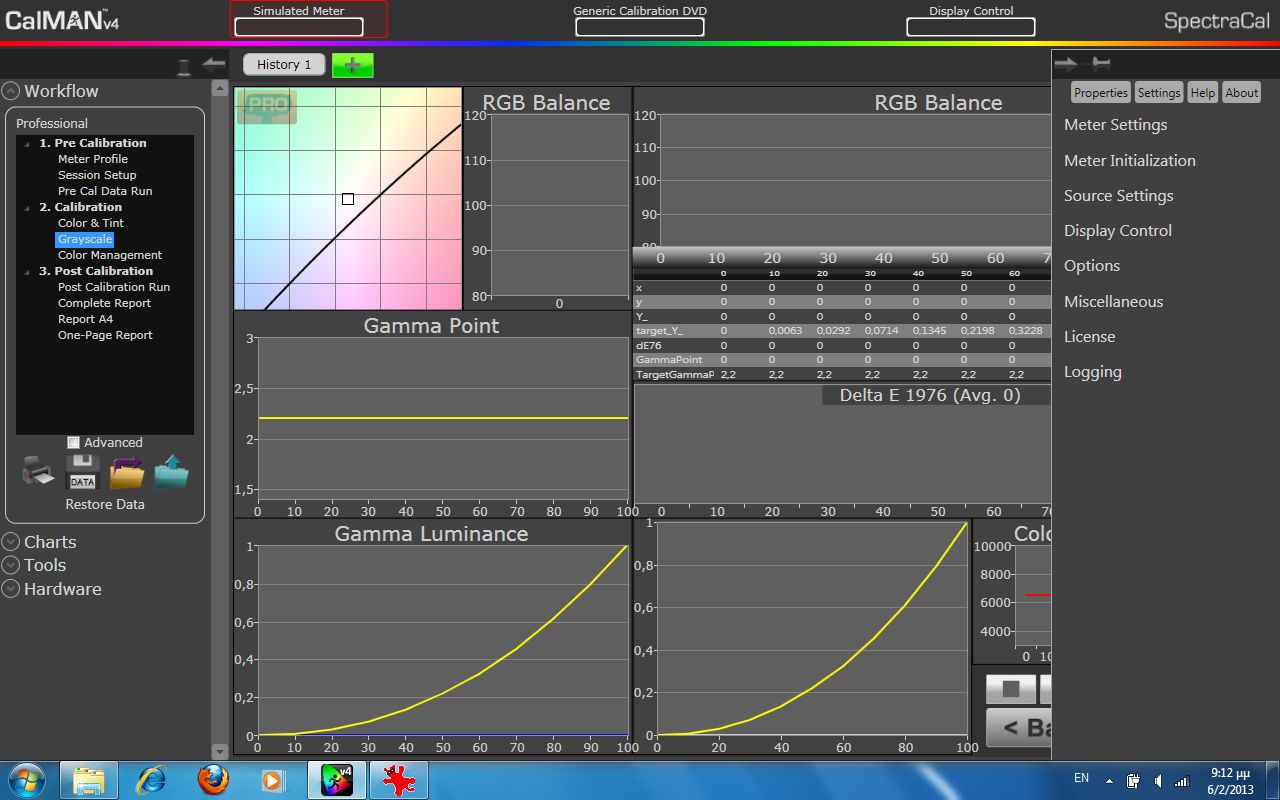Open CalMAN from the Windows taskbar

337,780
